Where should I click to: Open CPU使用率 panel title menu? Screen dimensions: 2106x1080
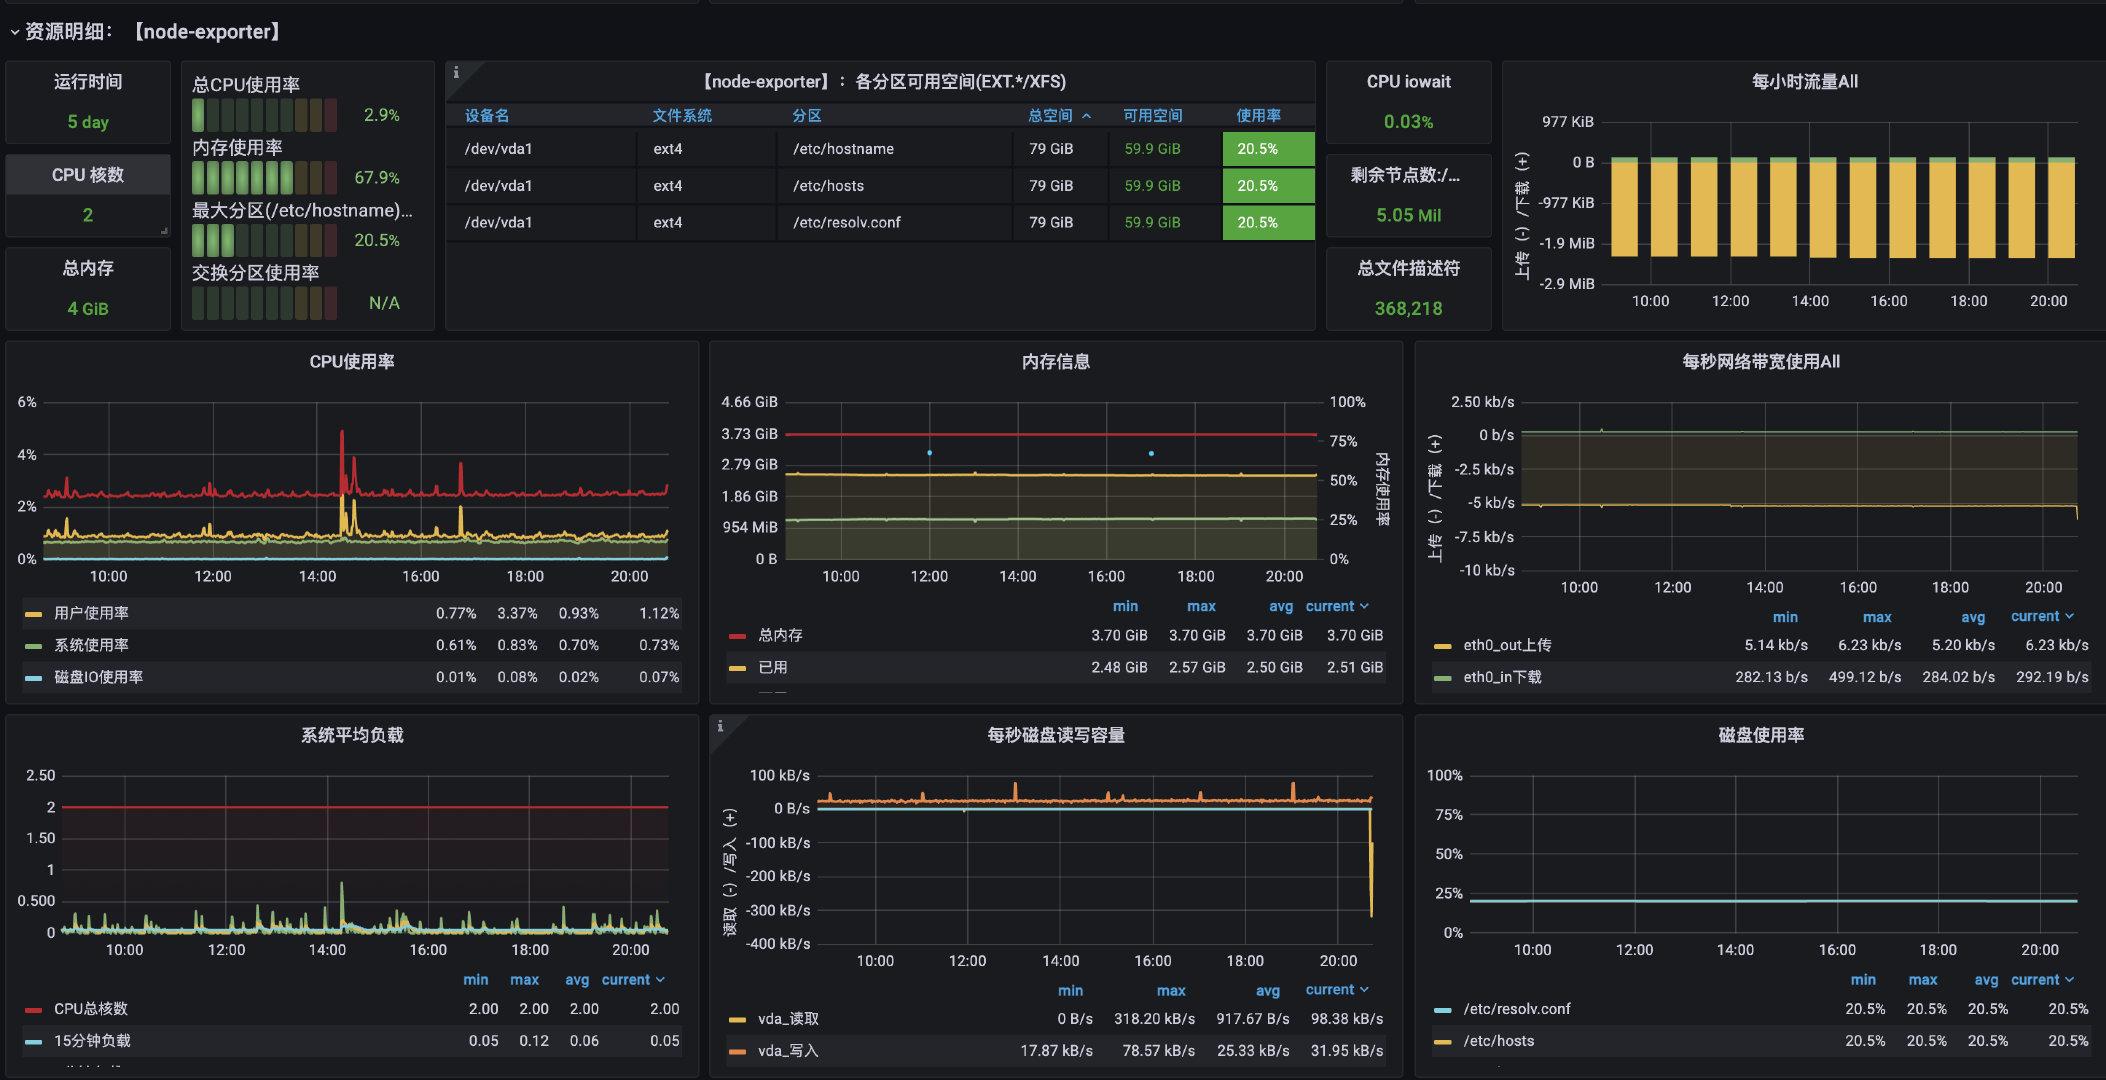351,362
